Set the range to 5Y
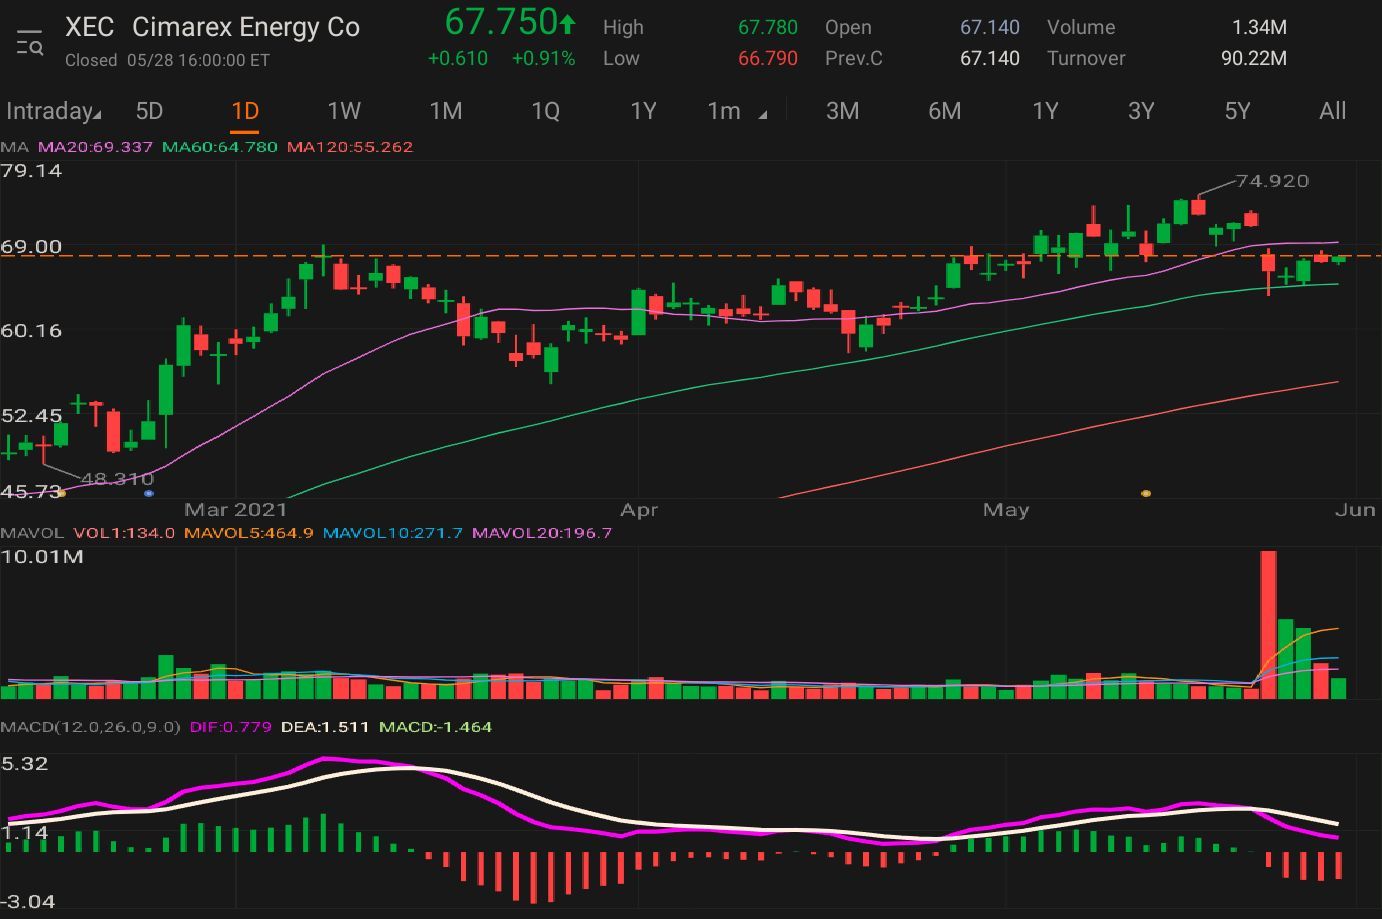The height and width of the screenshot is (919, 1382). (1237, 111)
